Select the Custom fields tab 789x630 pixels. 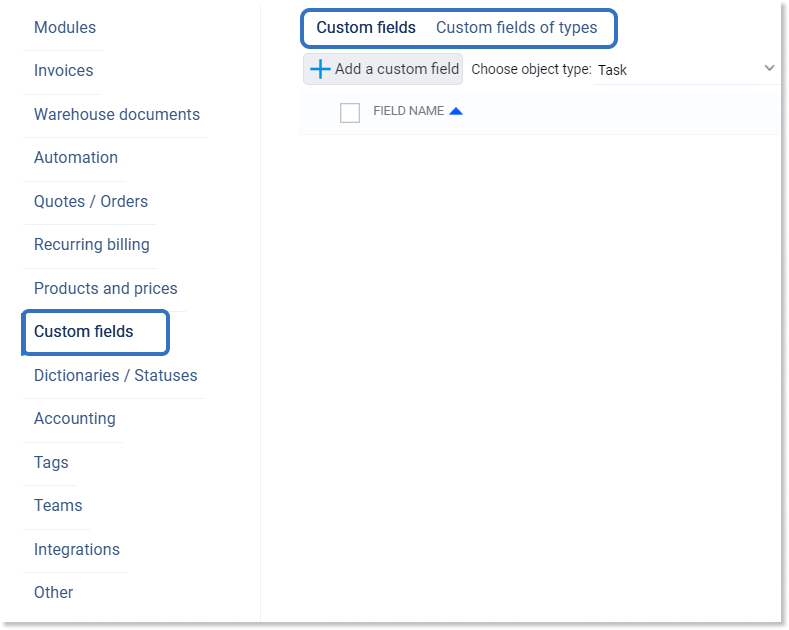click(366, 28)
